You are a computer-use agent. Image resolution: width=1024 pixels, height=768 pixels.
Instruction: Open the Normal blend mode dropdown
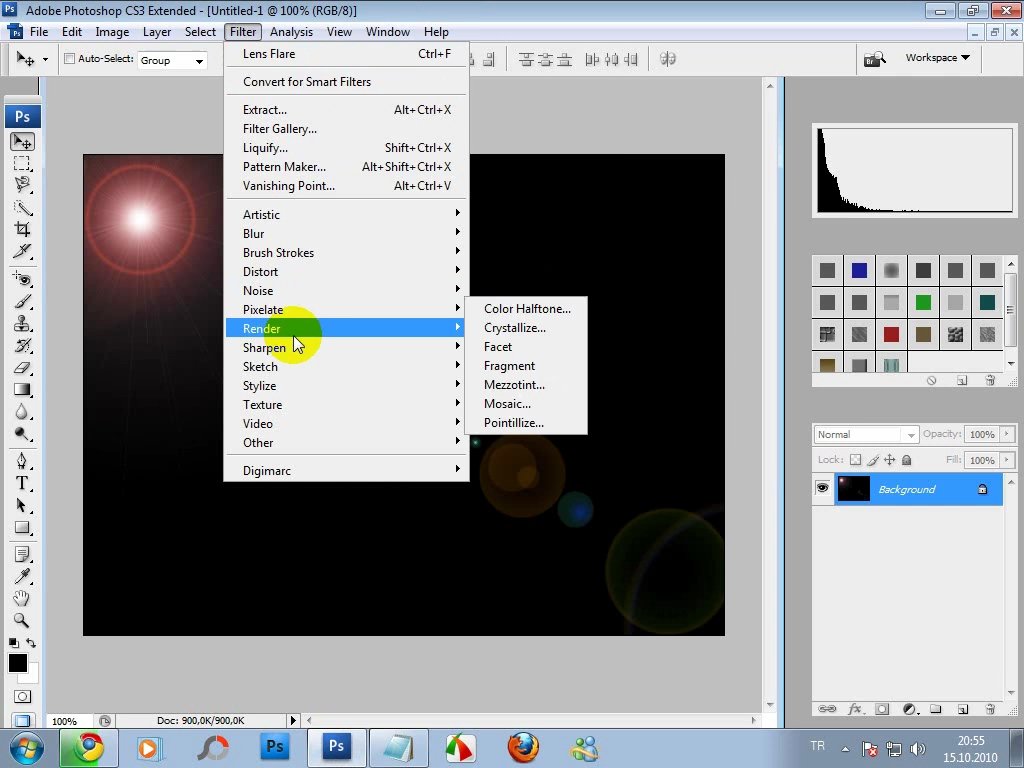pos(866,434)
